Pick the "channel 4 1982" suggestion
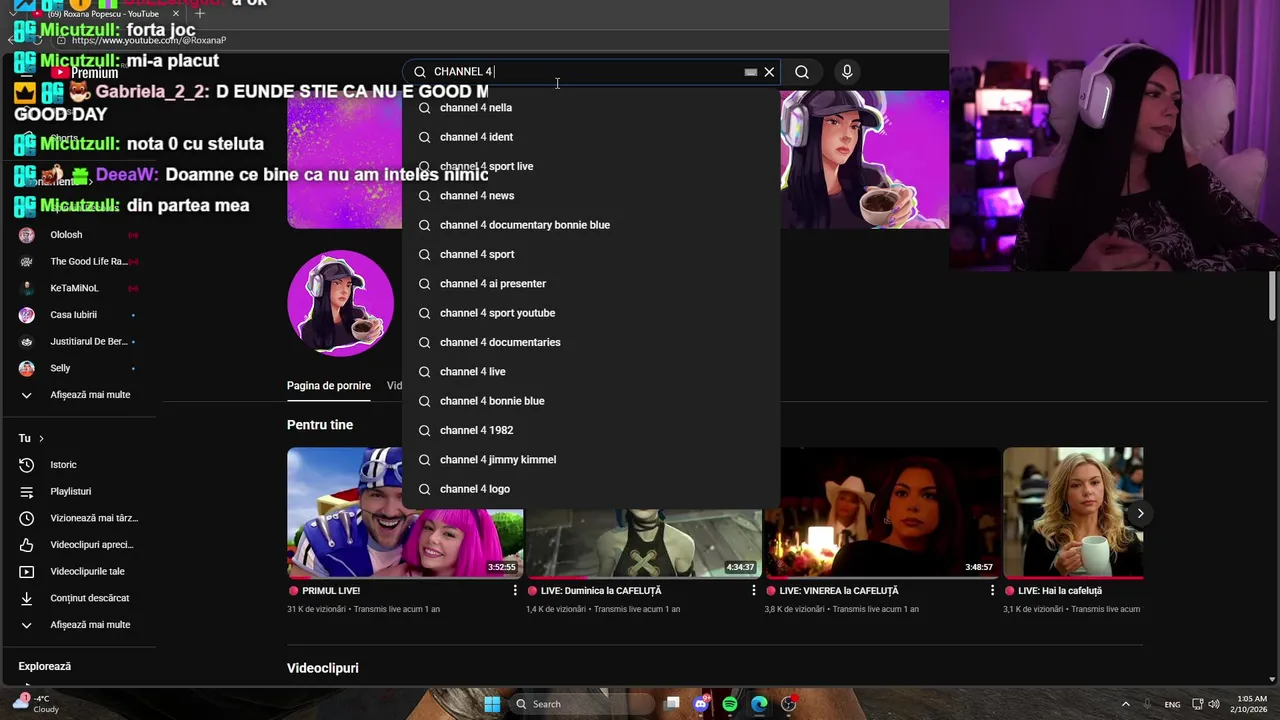Viewport: 1280px width, 720px height. (x=590, y=430)
